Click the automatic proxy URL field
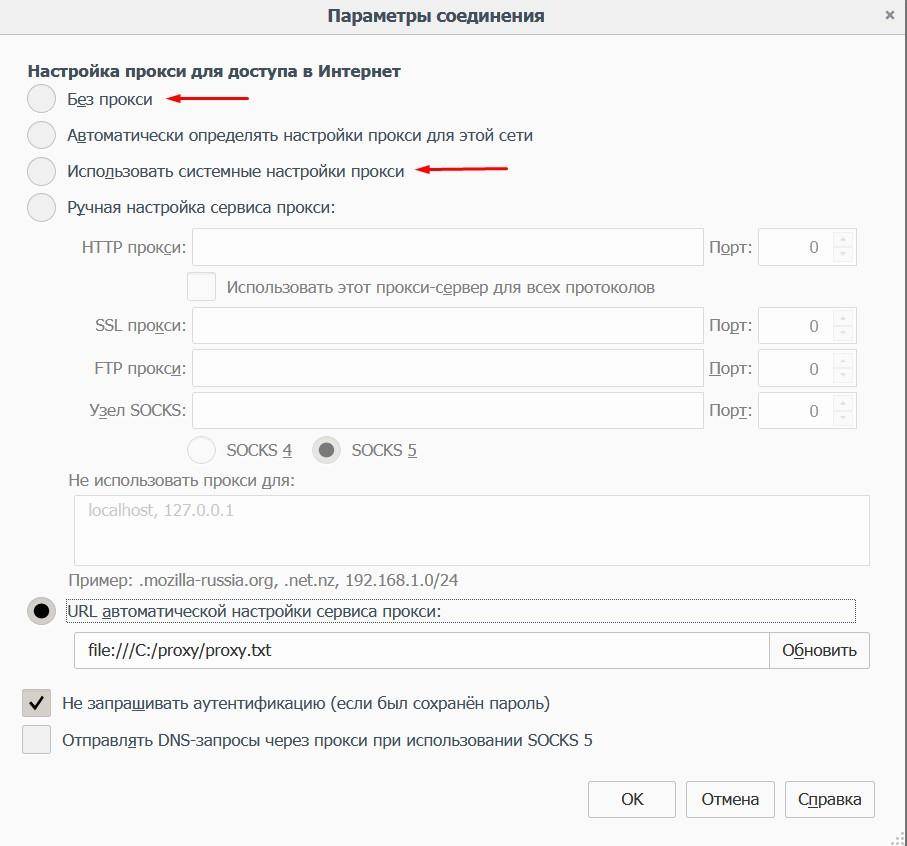This screenshot has width=907, height=846. click(421, 650)
